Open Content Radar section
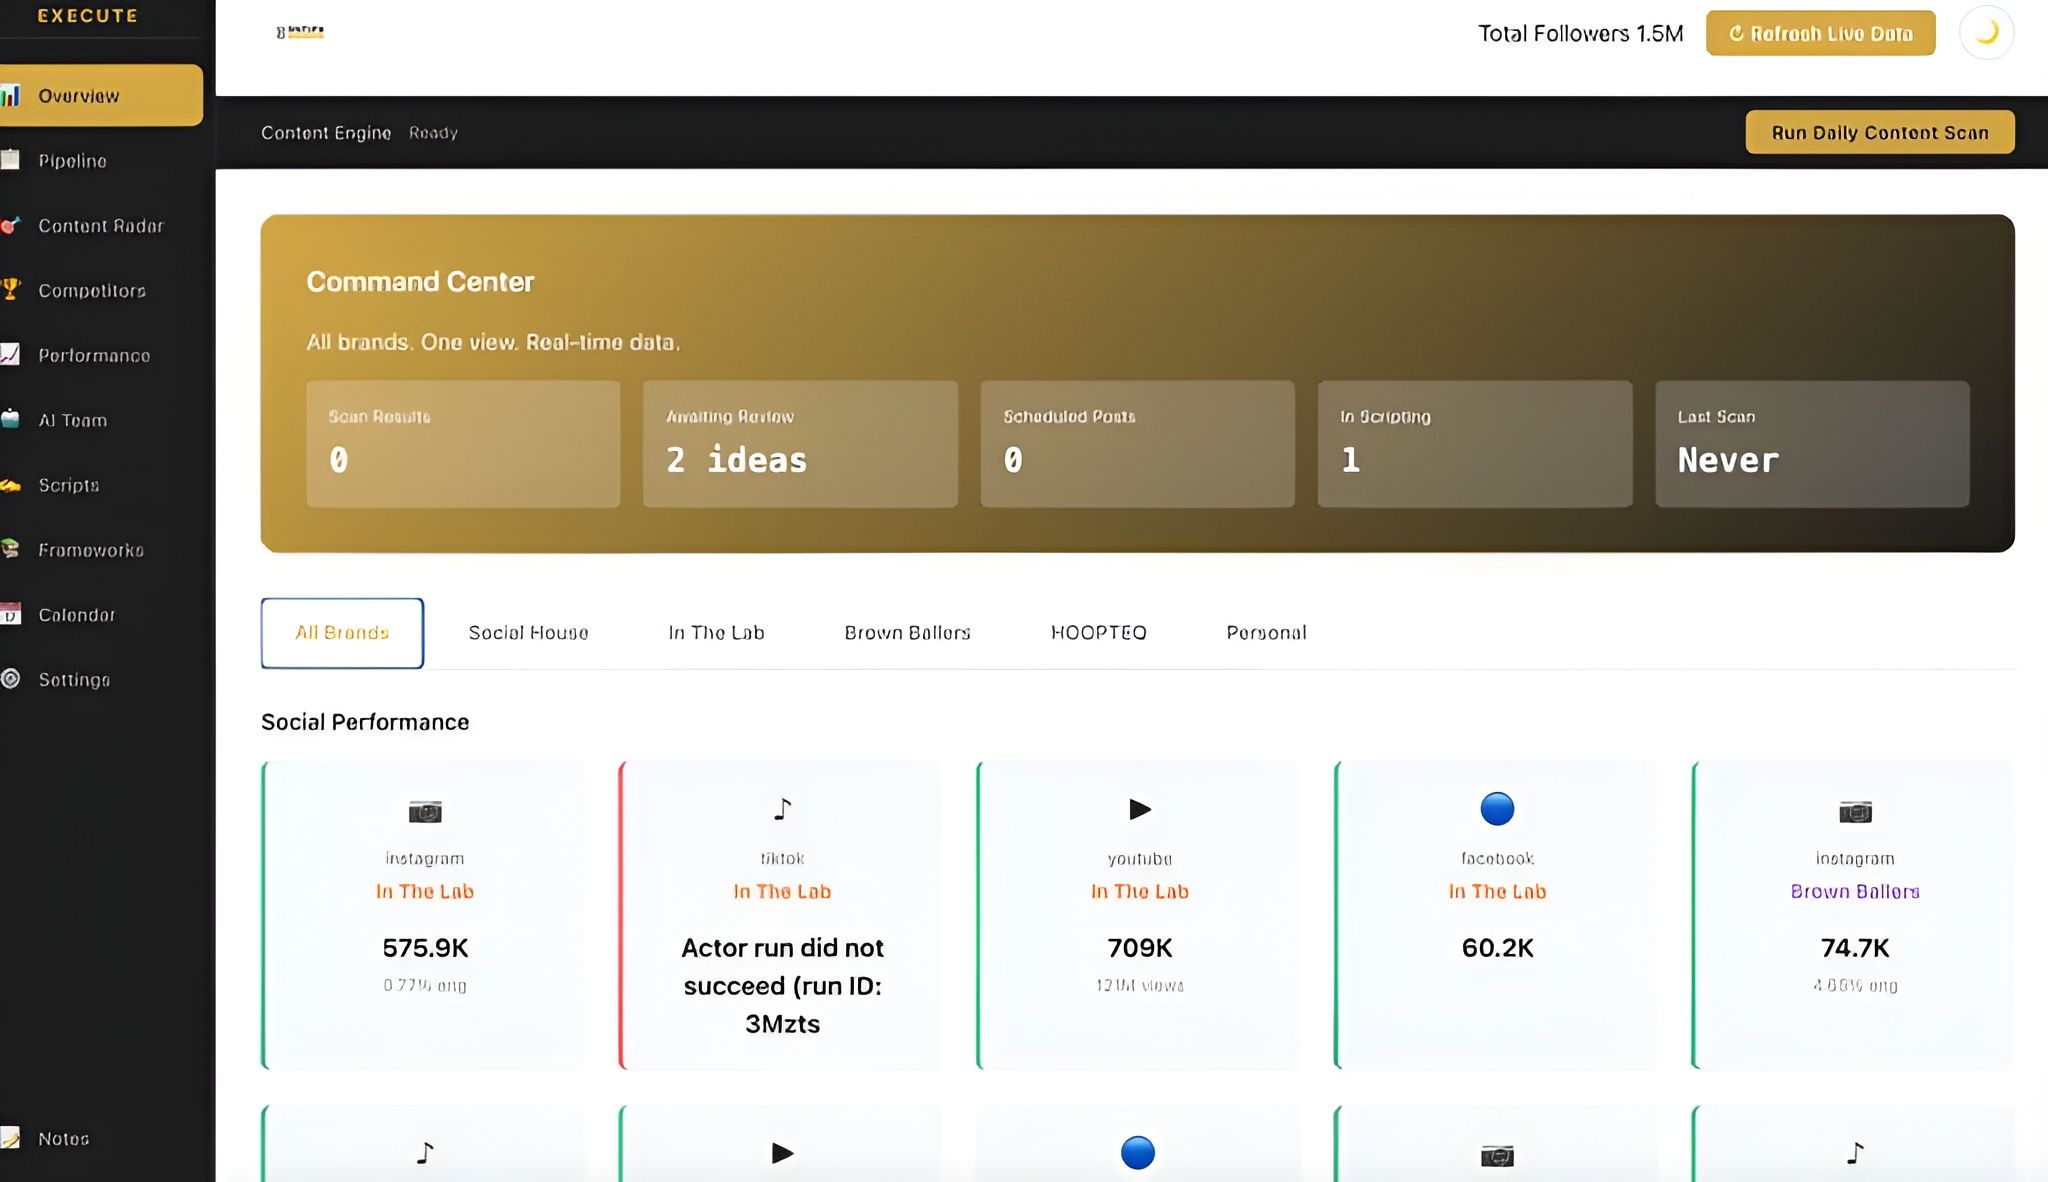 pyautogui.click(x=100, y=226)
